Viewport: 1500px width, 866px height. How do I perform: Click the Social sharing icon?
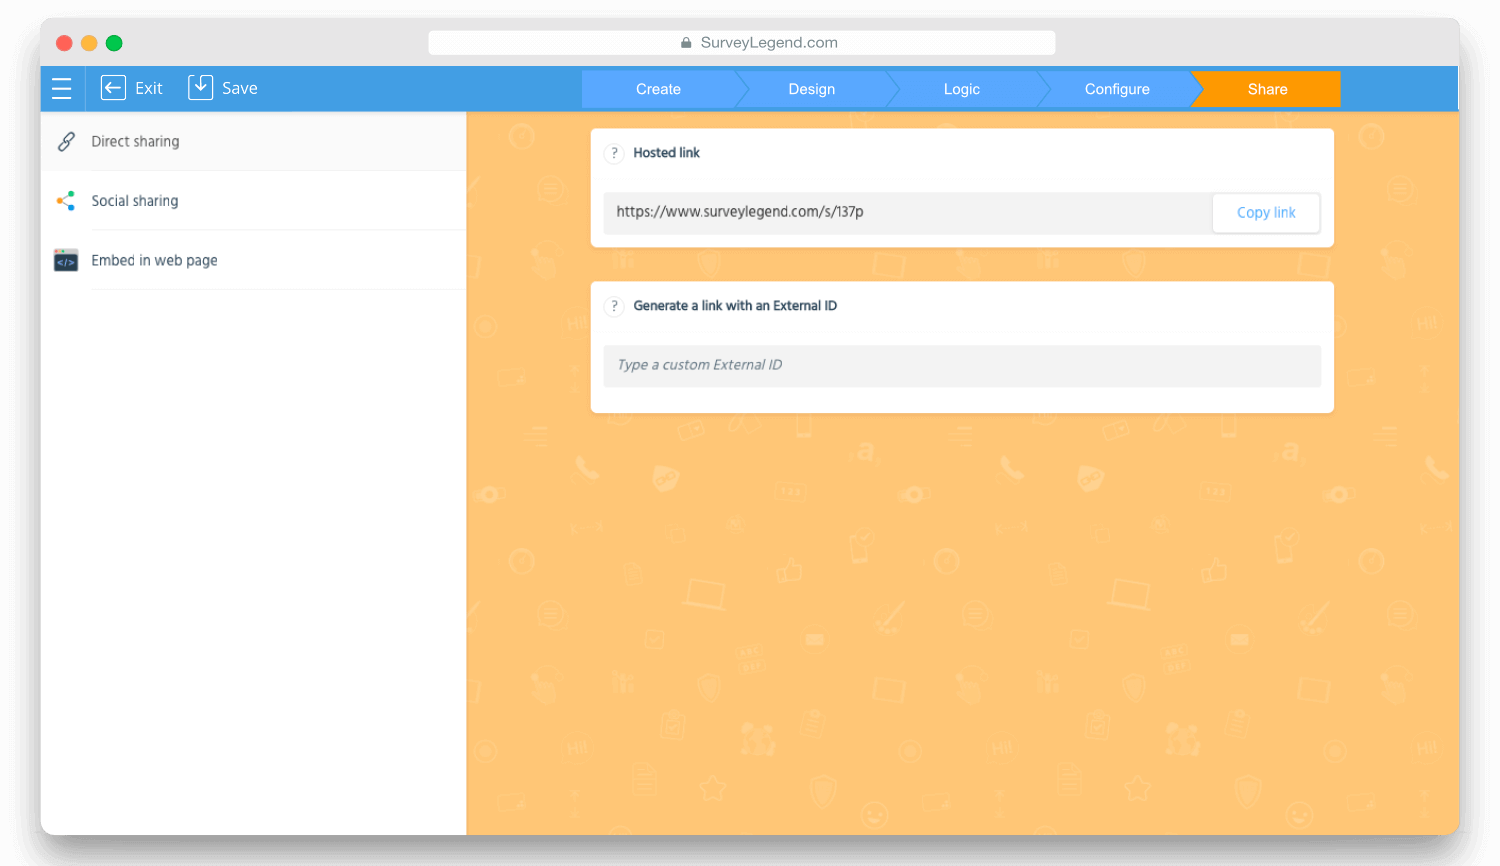(x=66, y=201)
